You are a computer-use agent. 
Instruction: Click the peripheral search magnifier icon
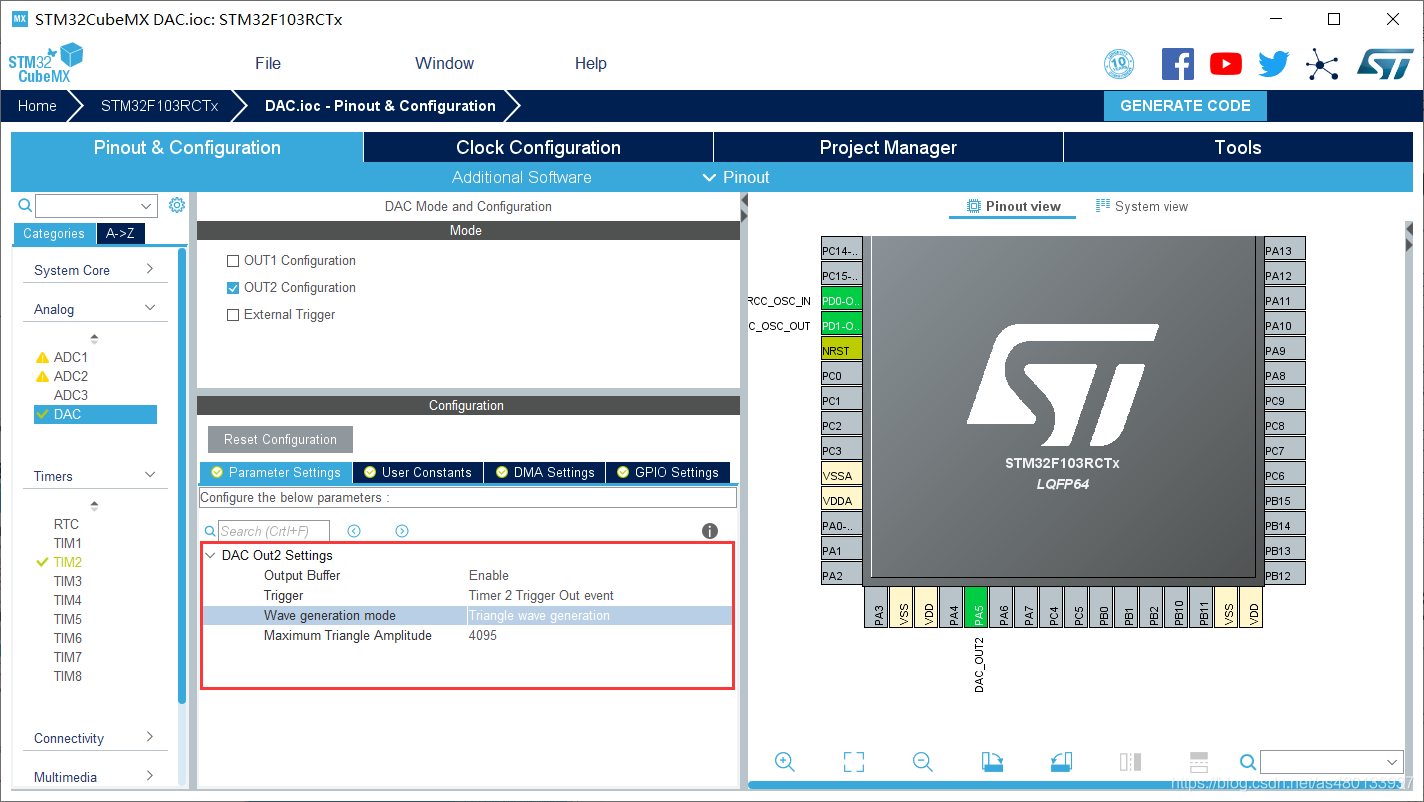[26, 206]
